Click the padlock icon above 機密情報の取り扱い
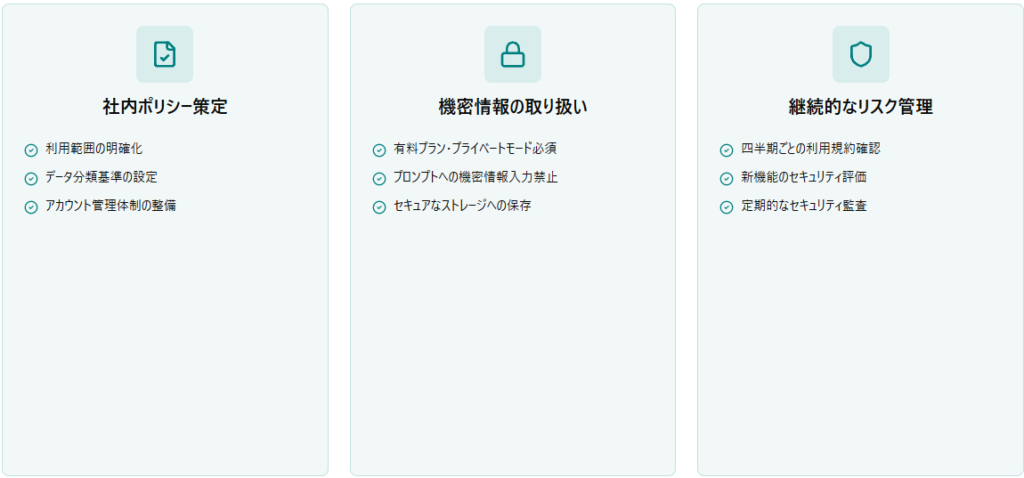 [512, 54]
